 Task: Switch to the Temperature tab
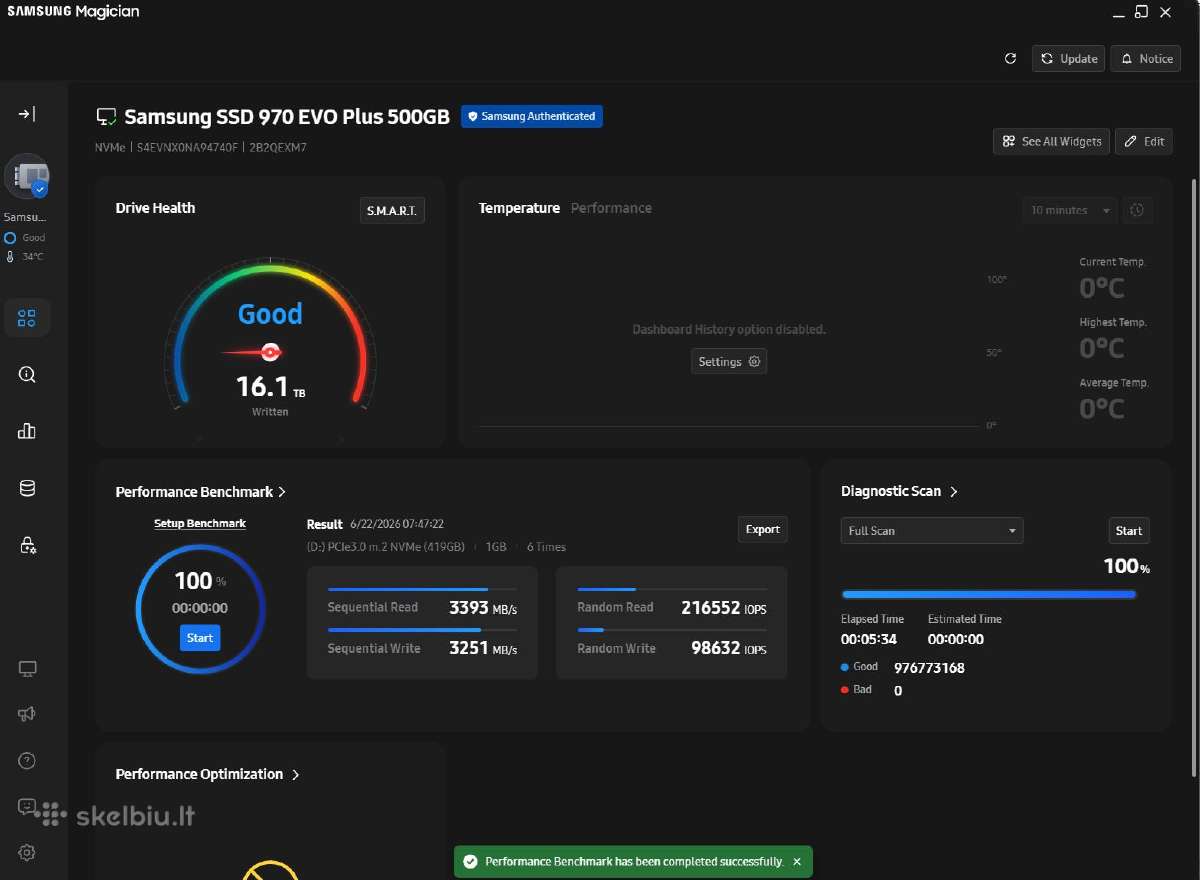coord(519,208)
